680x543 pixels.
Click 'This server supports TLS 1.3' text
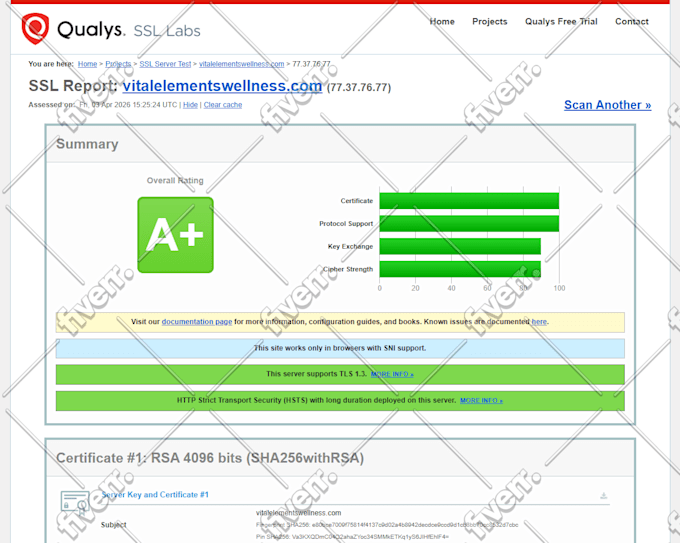coord(317,374)
